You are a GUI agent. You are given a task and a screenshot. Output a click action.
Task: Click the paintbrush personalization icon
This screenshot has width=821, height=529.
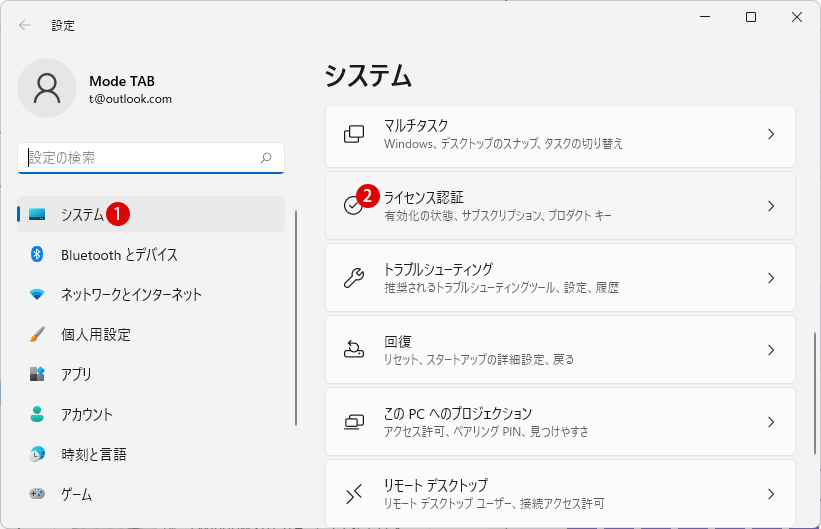[x=37, y=334]
